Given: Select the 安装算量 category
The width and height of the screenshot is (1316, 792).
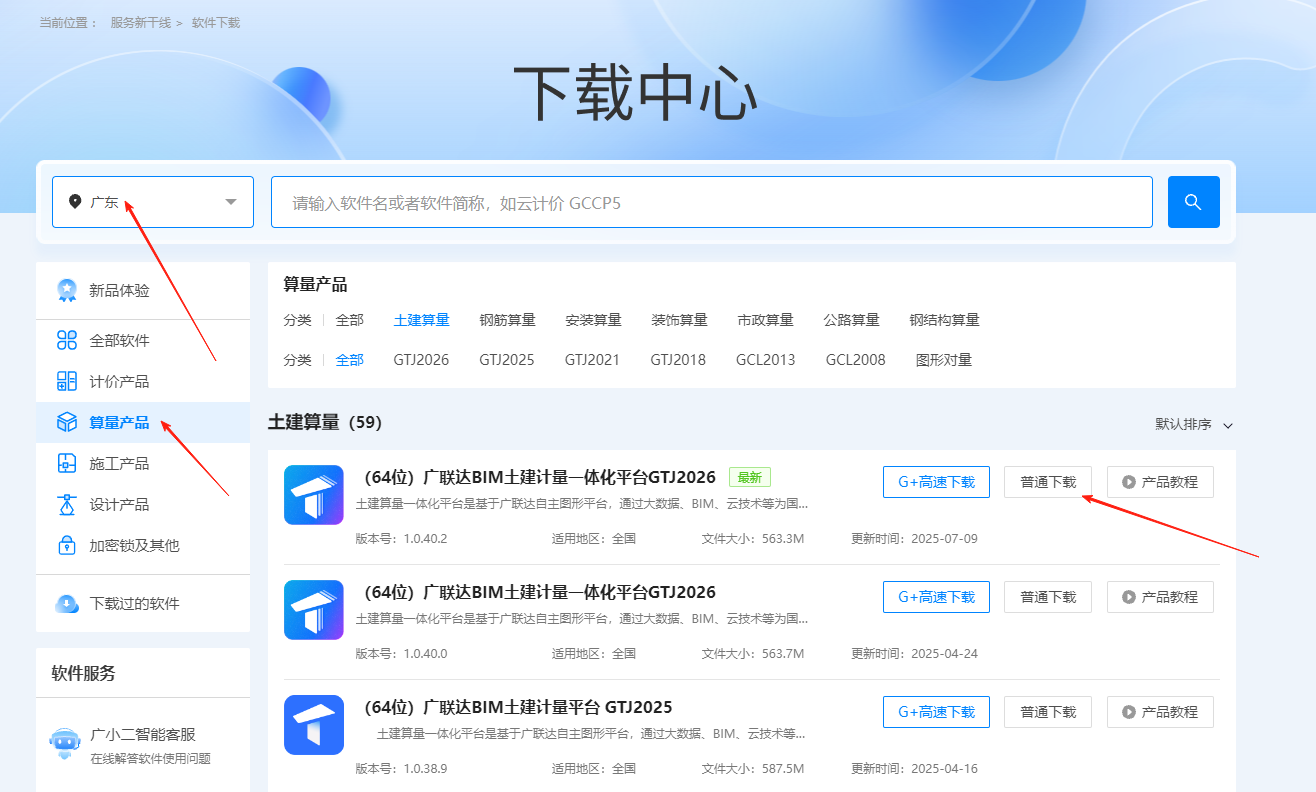Looking at the screenshot, I should [594, 320].
